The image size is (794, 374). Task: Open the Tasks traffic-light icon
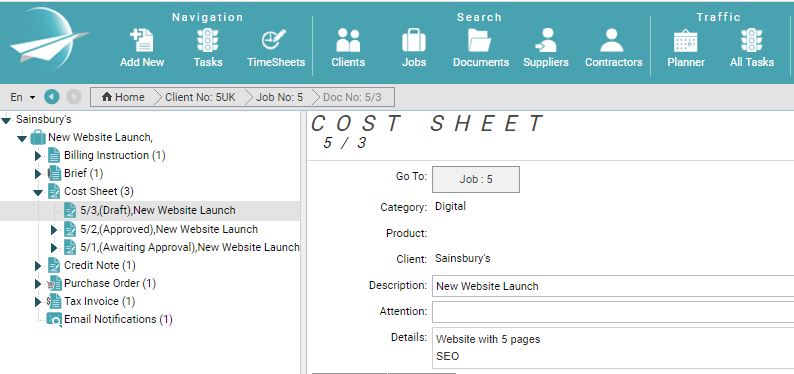[208, 40]
